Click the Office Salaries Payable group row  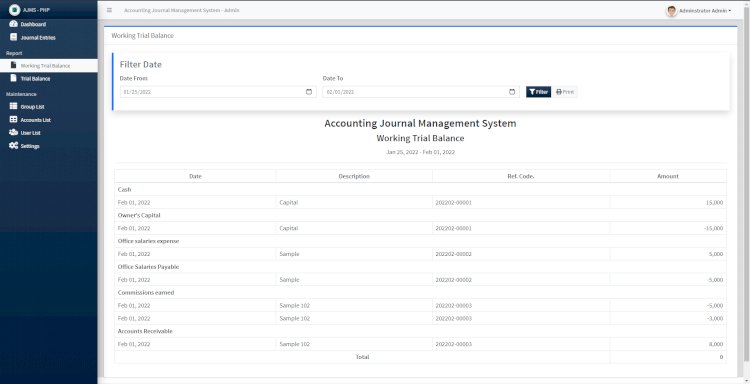(x=420, y=267)
